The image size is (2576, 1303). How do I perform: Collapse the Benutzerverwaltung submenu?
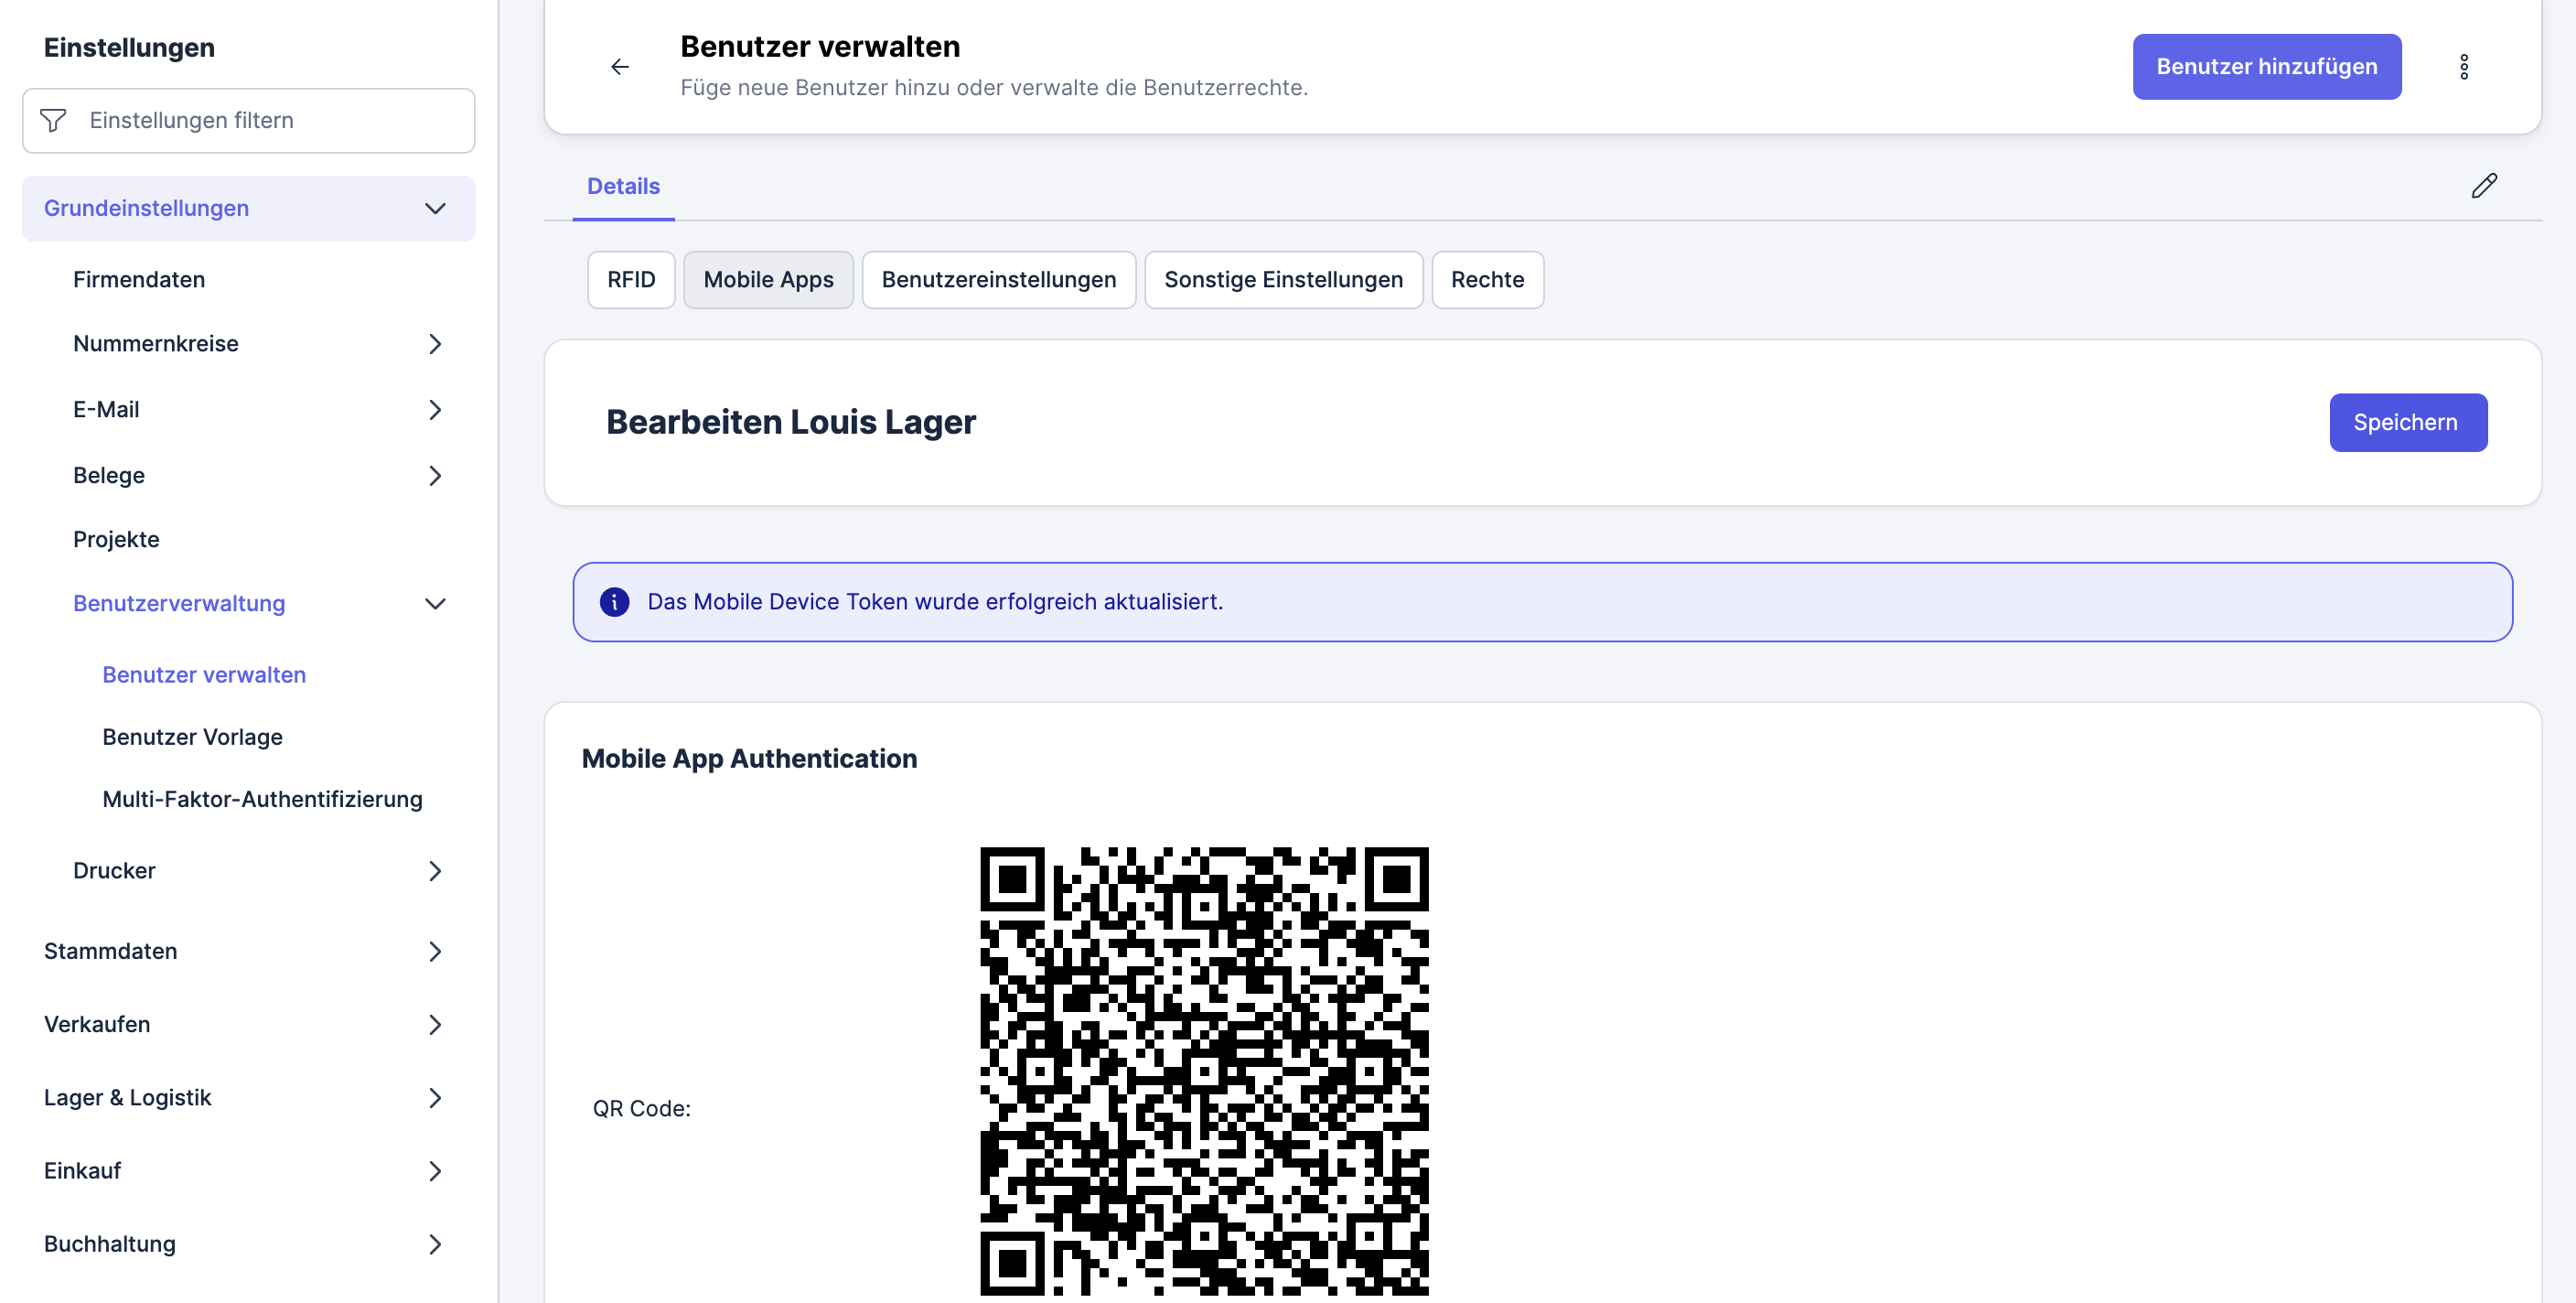pos(435,604)
